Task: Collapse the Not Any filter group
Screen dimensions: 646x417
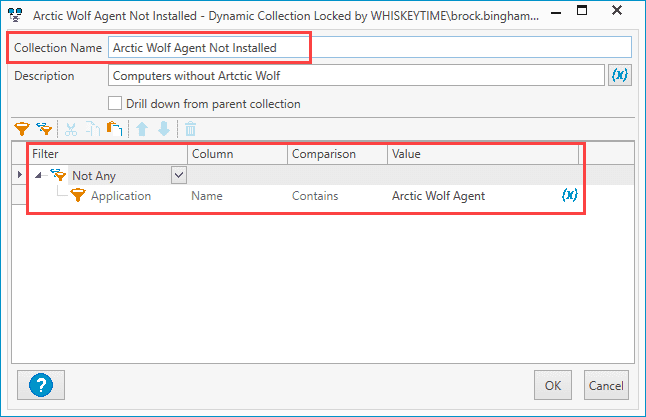Action: coord(38,176)
